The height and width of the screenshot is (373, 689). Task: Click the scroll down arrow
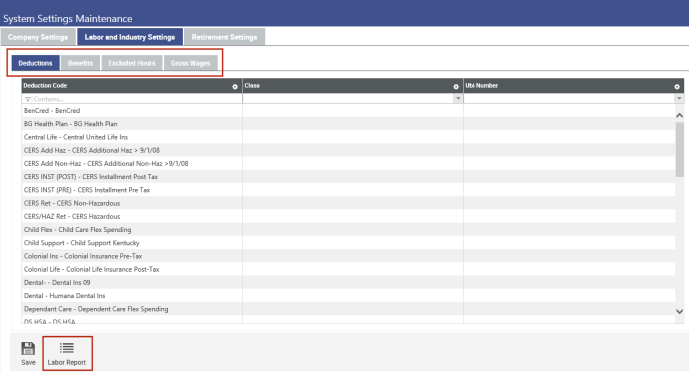(679, 311)
